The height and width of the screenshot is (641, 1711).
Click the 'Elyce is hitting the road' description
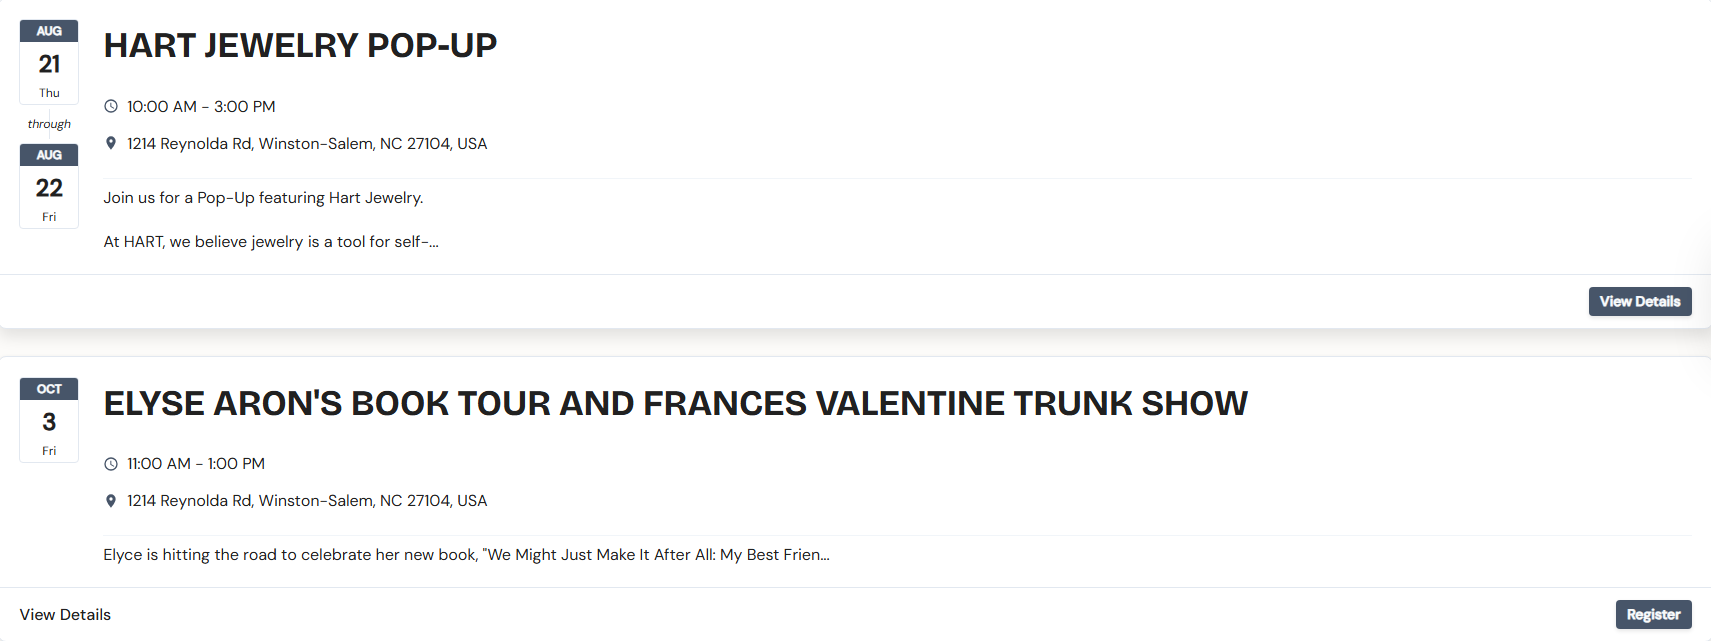pyautogui.click(x=466, y=555)
